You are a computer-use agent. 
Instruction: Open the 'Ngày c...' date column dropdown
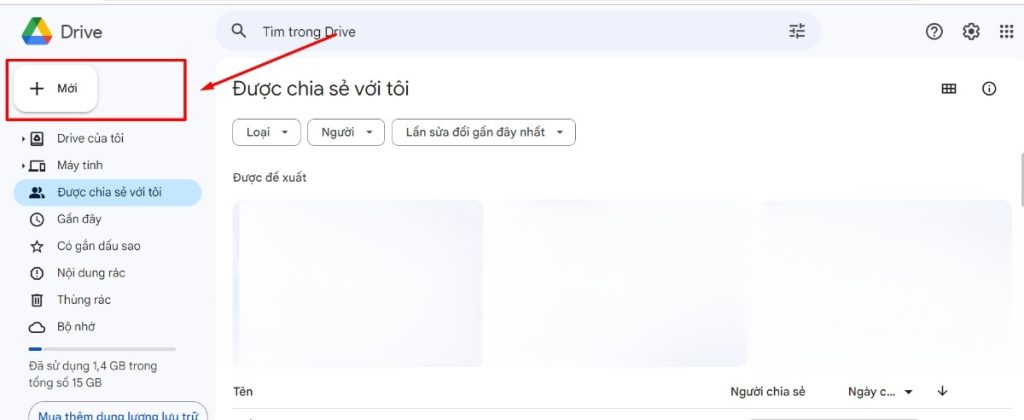[880, 391]
